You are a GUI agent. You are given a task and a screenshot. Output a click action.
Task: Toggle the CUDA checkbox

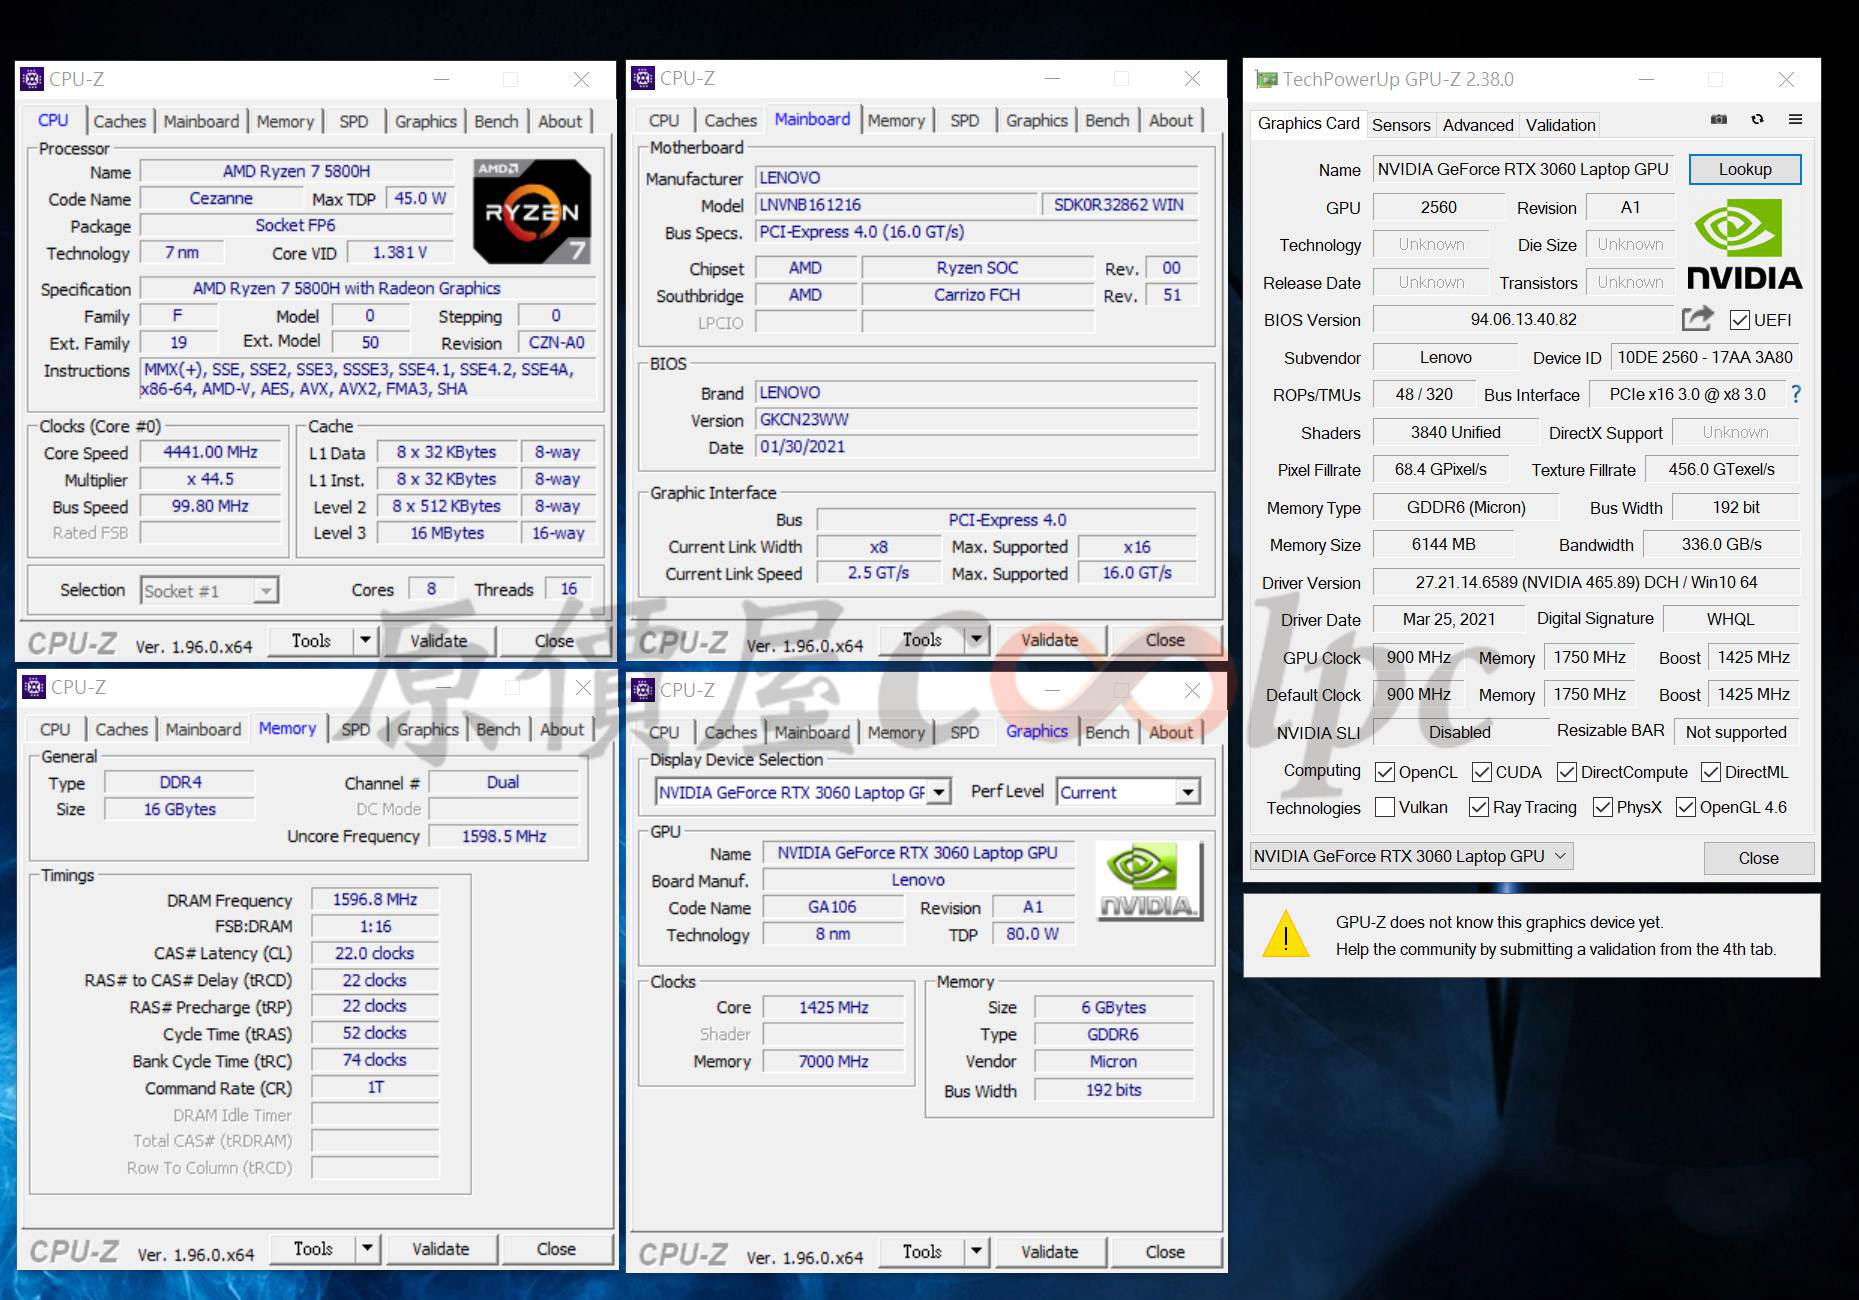click(x=1482, y=772)
